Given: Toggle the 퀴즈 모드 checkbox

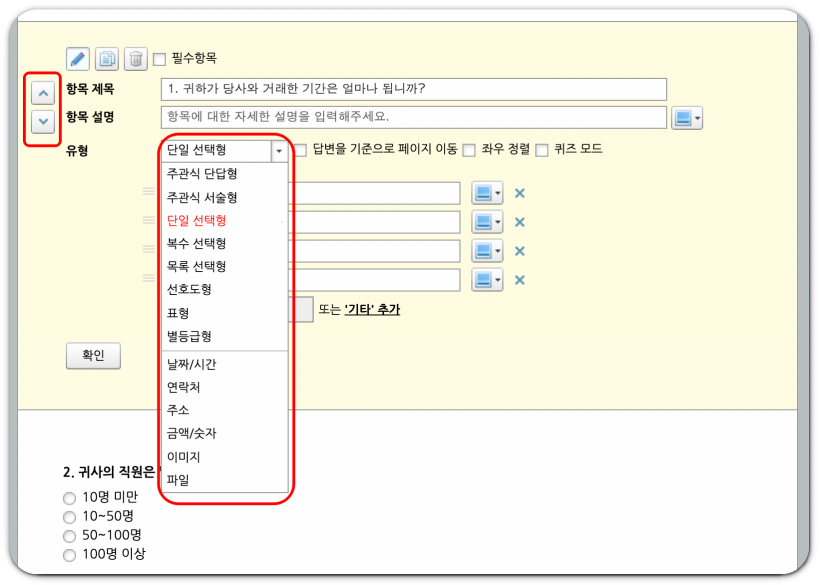Looking at the screenshot, I should (542, 150).
